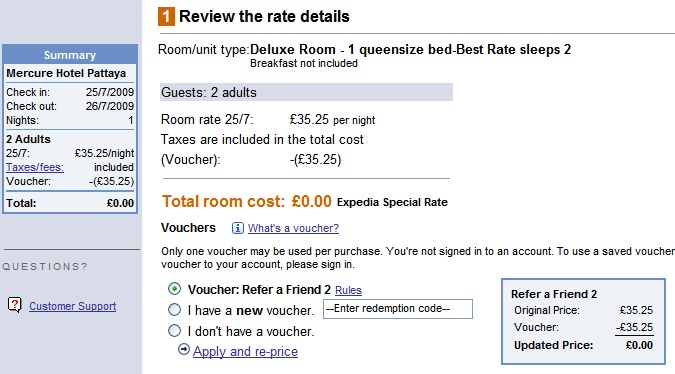Click the Guests: 2 adults bar
This screenshot has width=675, height=374.
tap(306, 92)
